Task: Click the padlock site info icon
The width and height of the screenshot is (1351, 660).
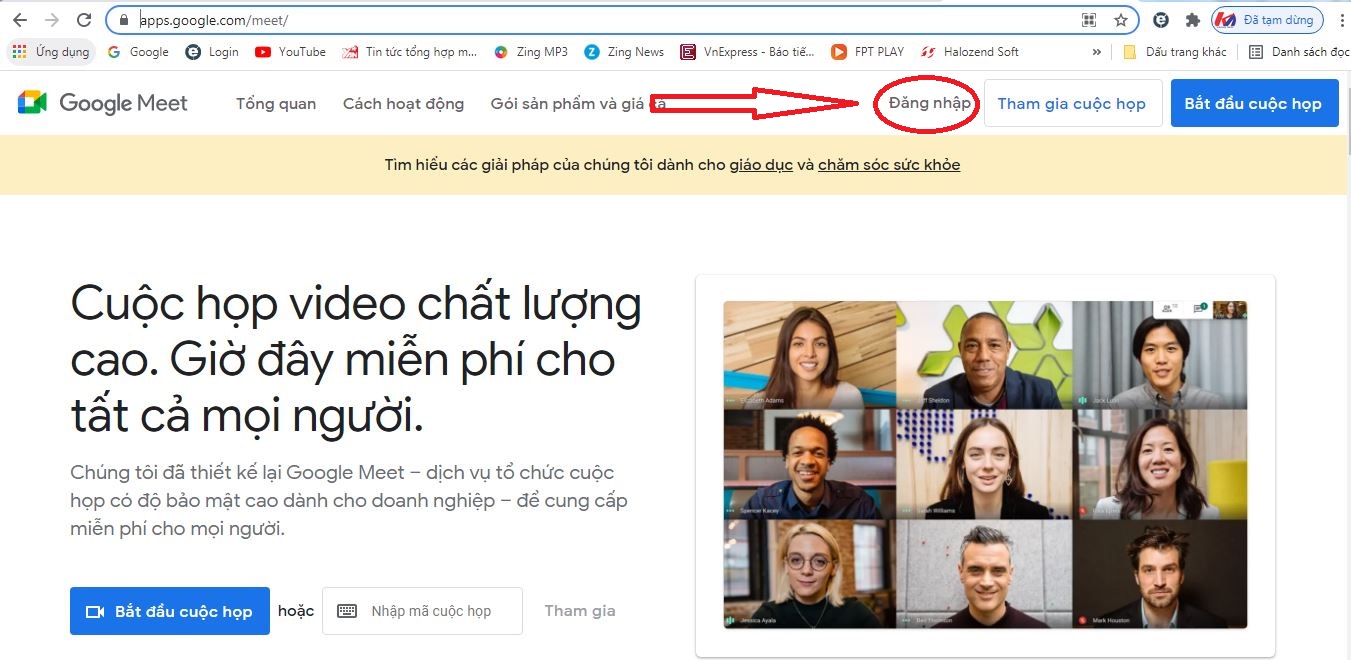Action: 124,20
